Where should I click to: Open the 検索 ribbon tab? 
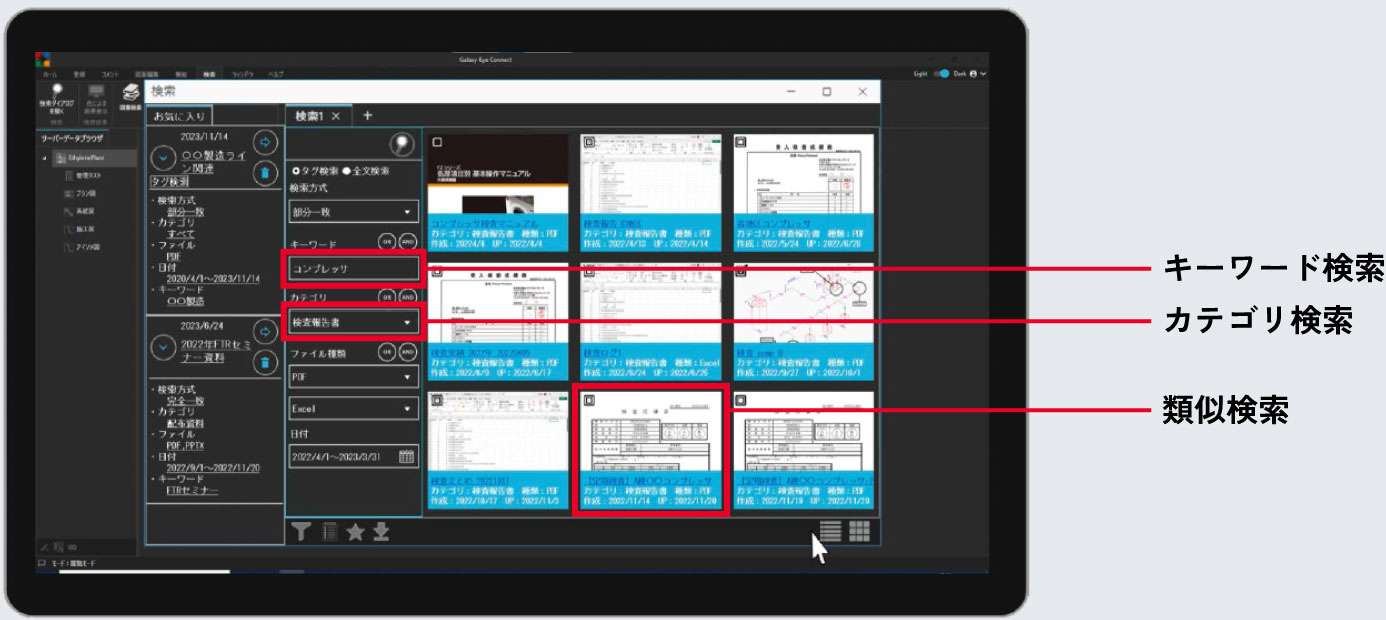pyautogui.click(x=209, y=75)
